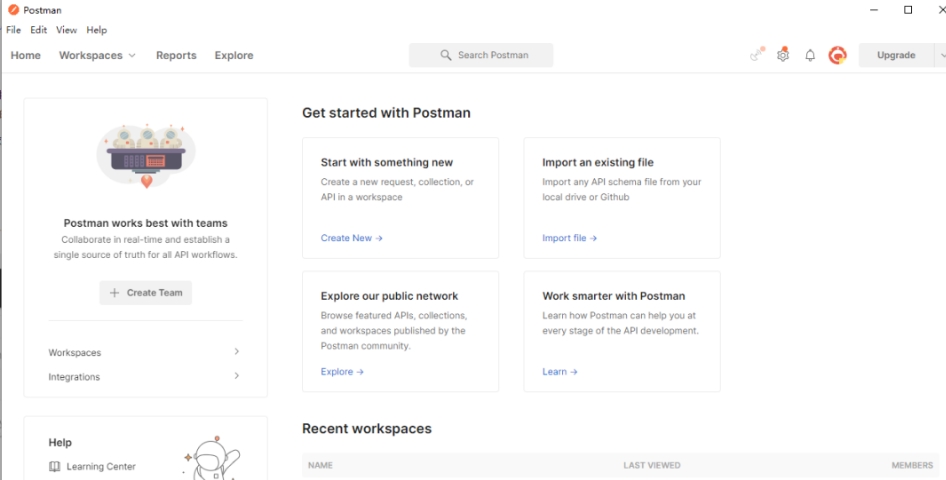This screenshot has width=946, height=480.
Task: Select the Start with something new card title
Action: pos(387,163)
